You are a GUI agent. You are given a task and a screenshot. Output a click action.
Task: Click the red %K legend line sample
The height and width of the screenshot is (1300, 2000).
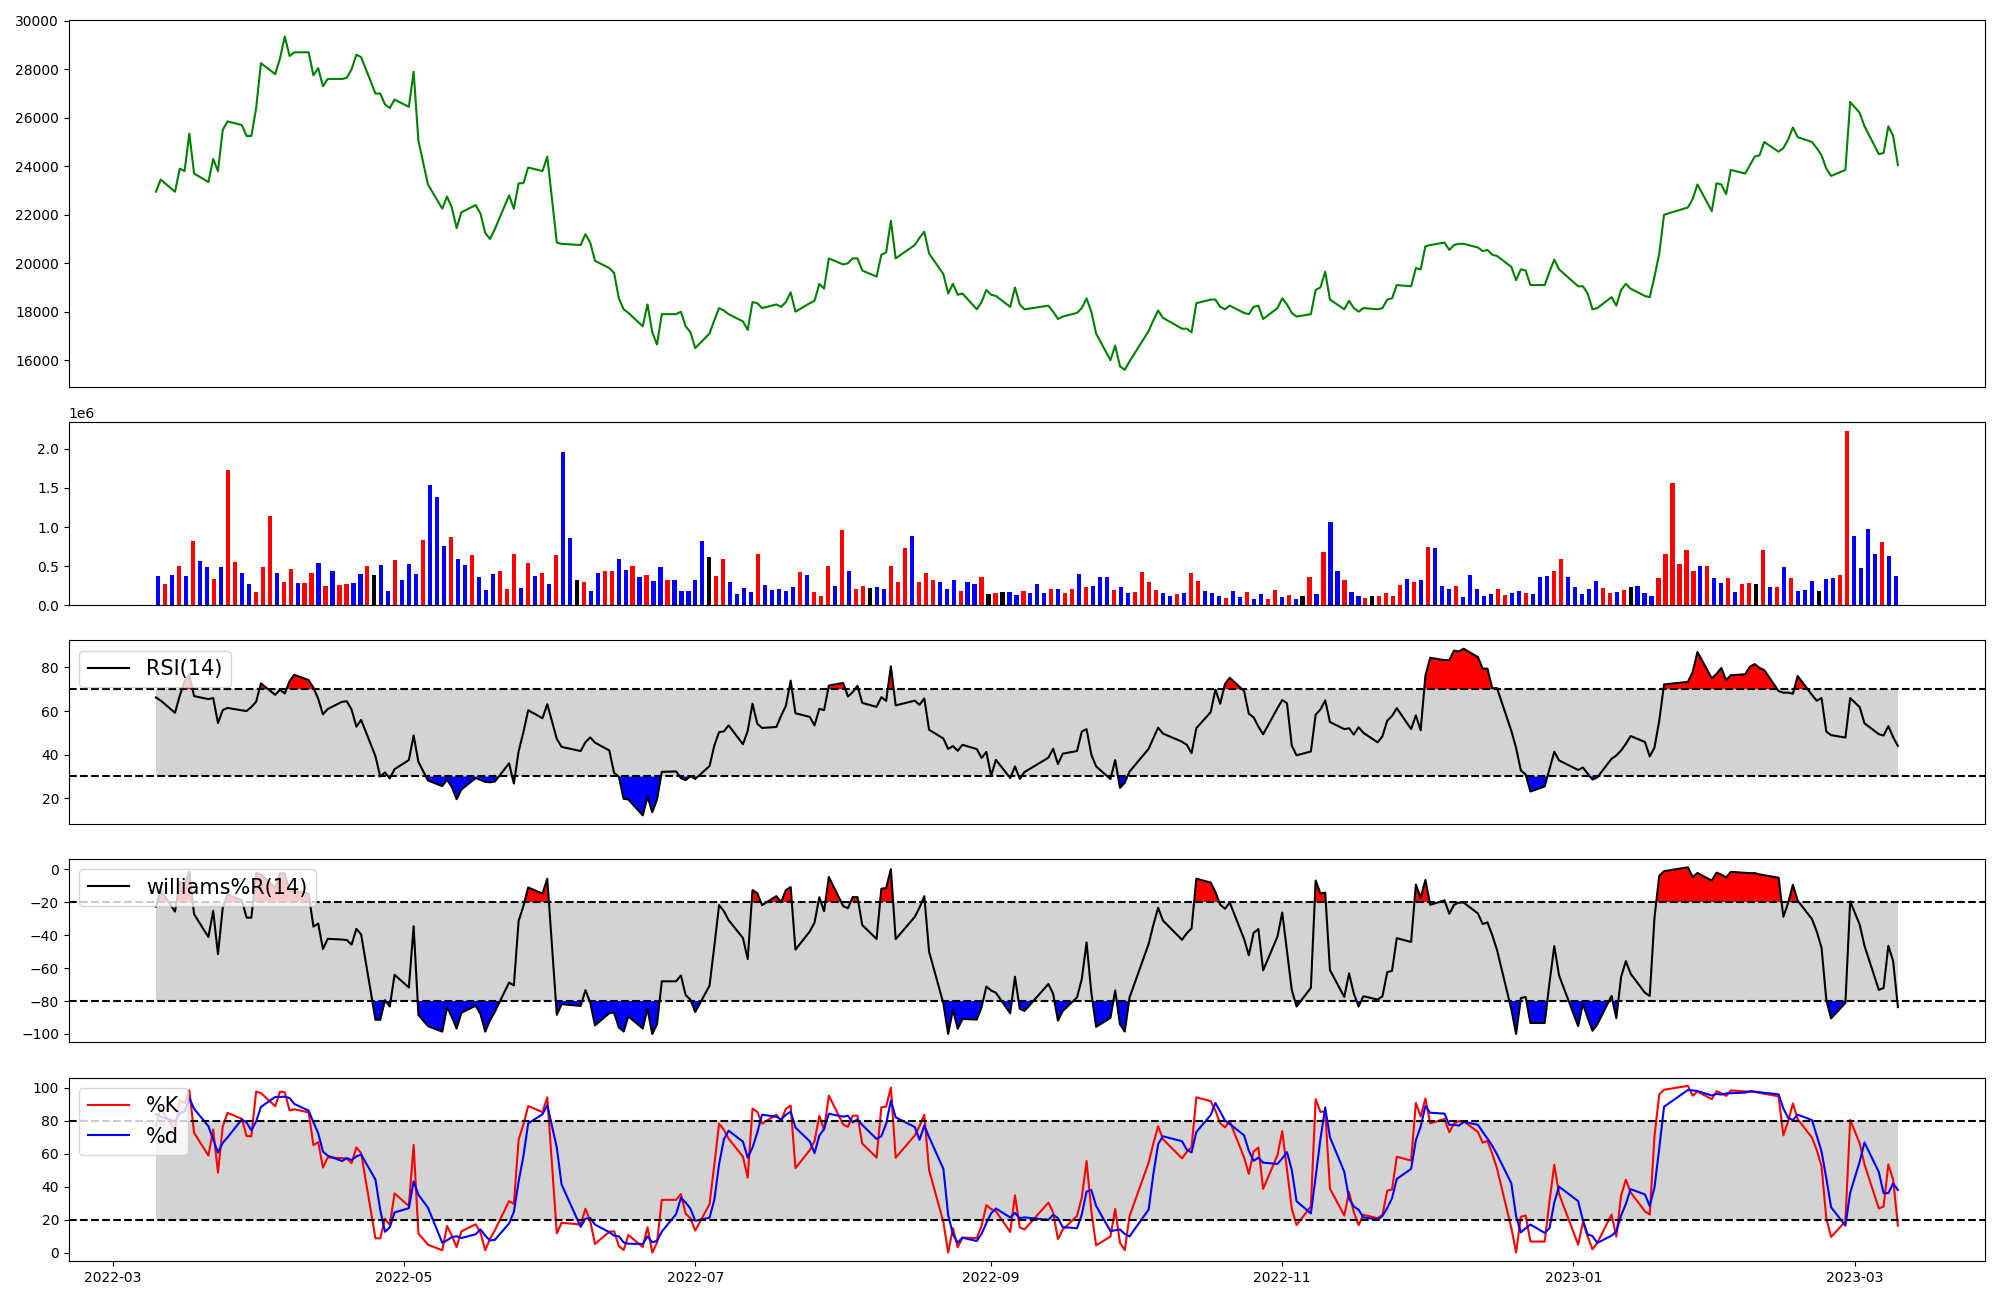[x=109, y=1105]
